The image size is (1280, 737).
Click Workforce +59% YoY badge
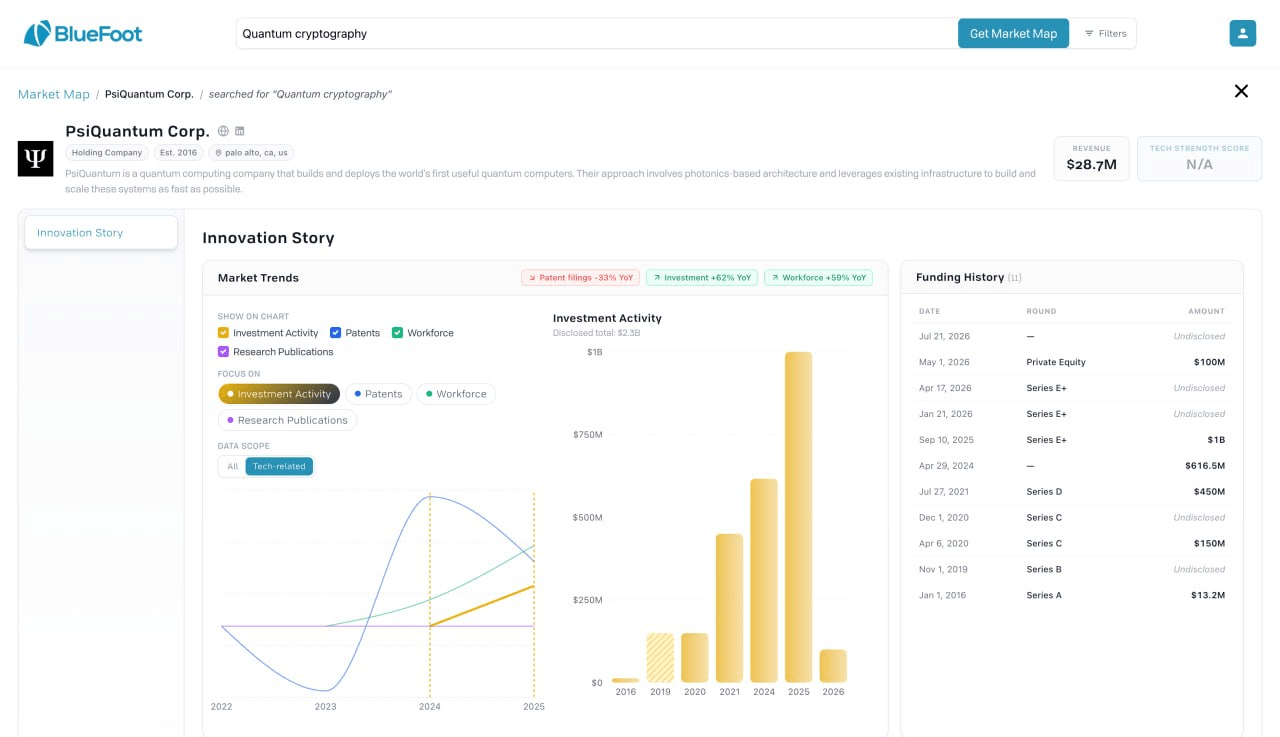click(818, 278)
